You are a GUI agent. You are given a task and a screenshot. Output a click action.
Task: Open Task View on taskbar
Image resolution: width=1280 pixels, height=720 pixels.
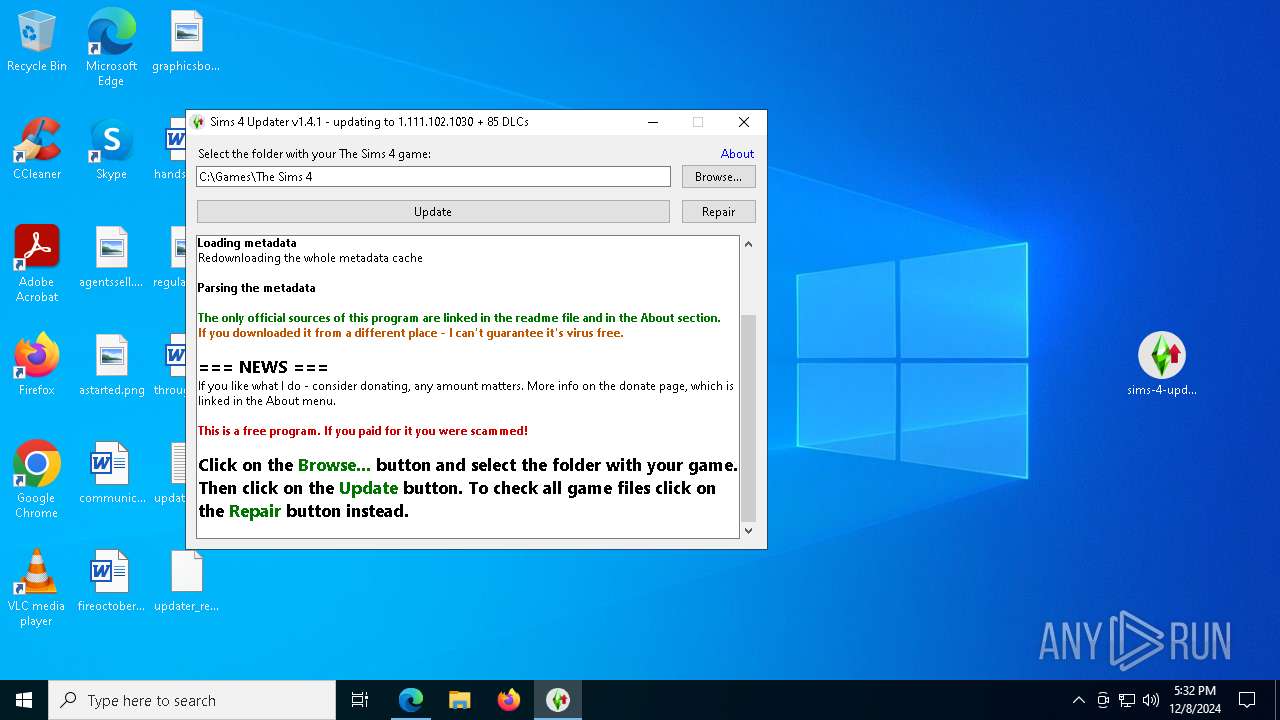pyautogui.click(x=360, y=700)
